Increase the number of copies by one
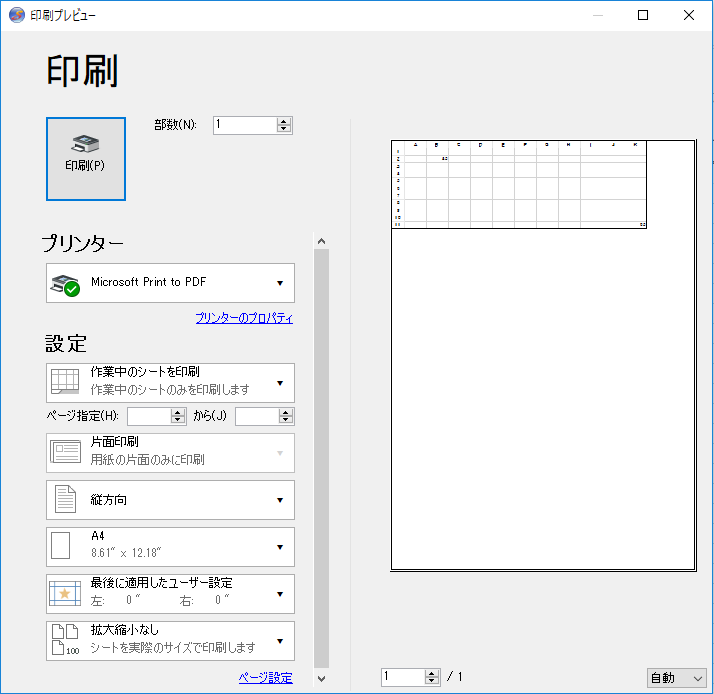The width and height of the screenshot is (714, 694). click(x=284, y=121)
